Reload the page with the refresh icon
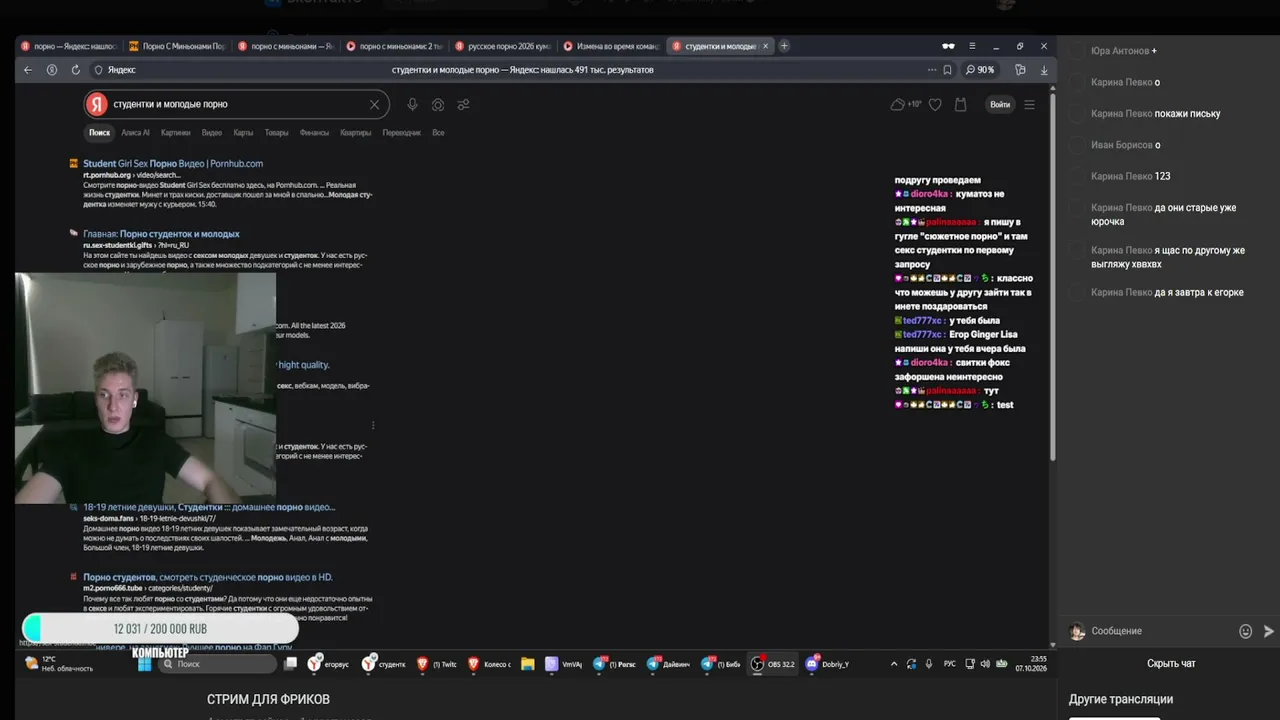Screen dimensions: 1280x720 [x=75, y=70]
